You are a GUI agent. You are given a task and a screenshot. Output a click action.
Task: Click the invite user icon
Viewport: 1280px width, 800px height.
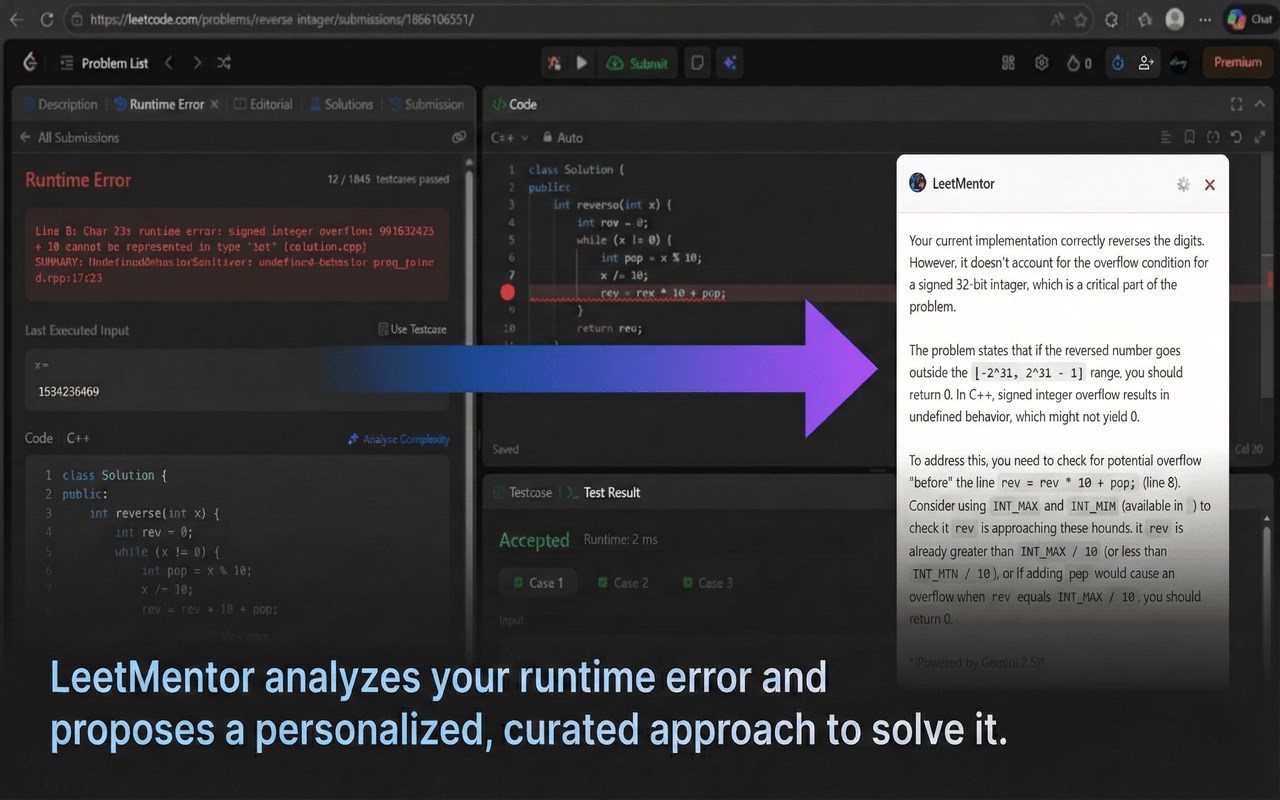tap(1146, 63)
